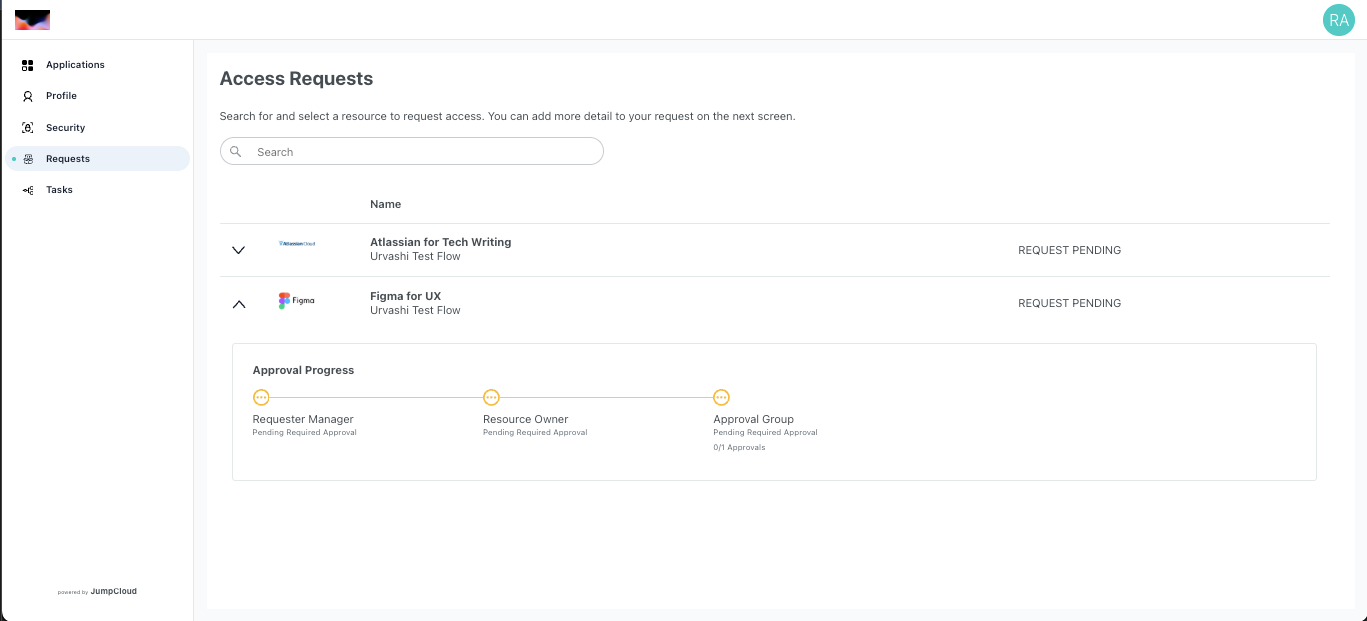
Task: Click the approval progress line between steps
Action: [376, 397]
